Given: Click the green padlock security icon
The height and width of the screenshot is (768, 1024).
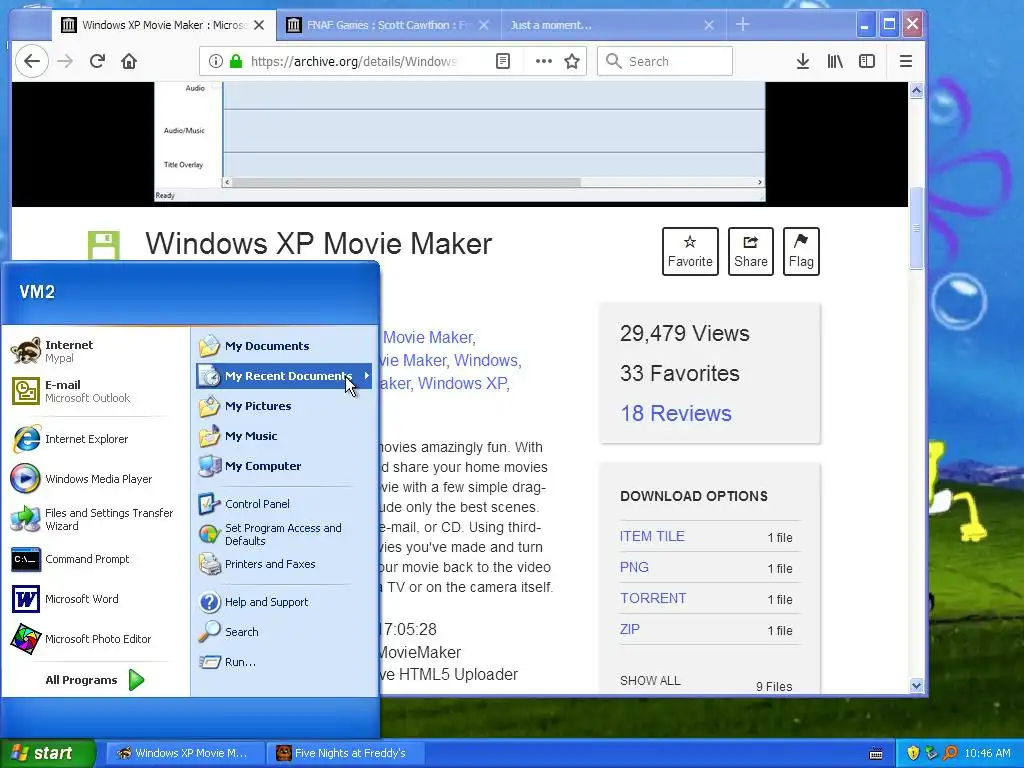Looking at the screenshot, I should tap(236, 61).
